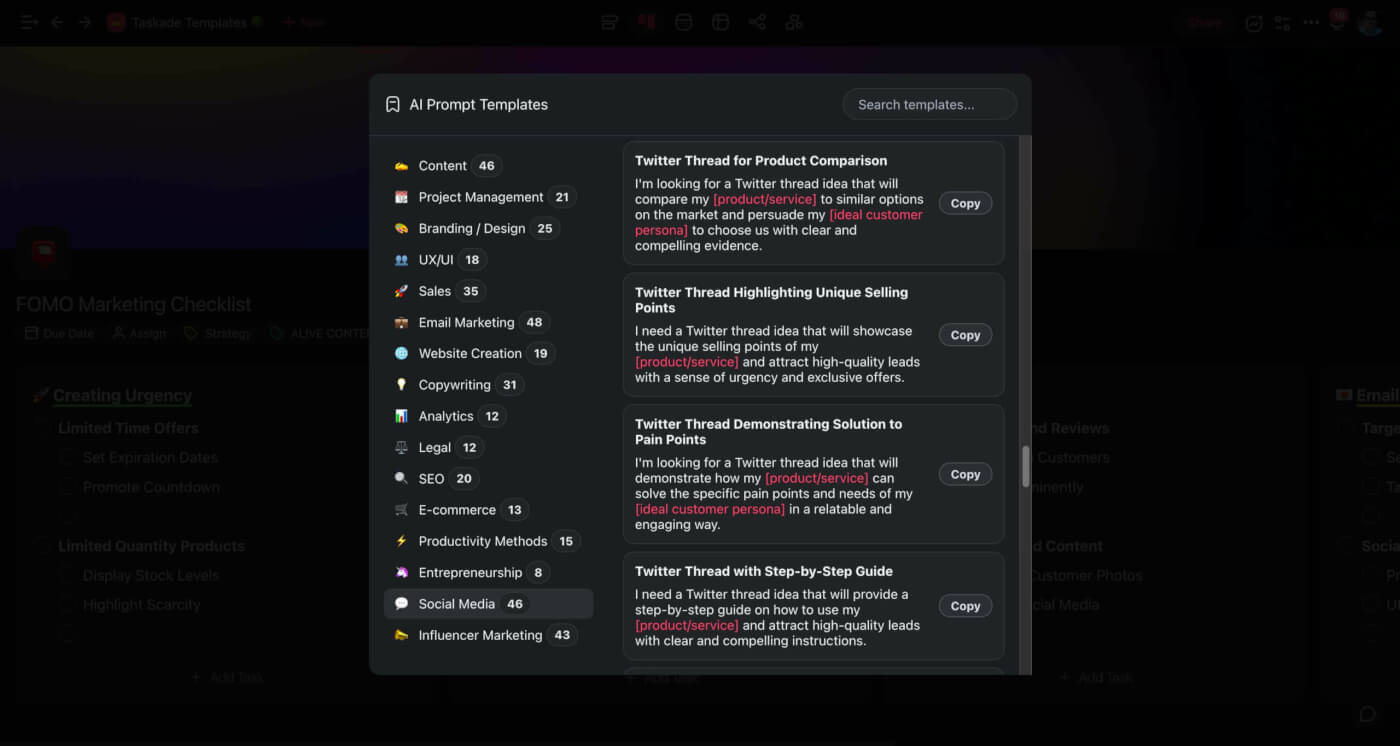Click the scales icon beside the Legal category

(x=403, y=447)
